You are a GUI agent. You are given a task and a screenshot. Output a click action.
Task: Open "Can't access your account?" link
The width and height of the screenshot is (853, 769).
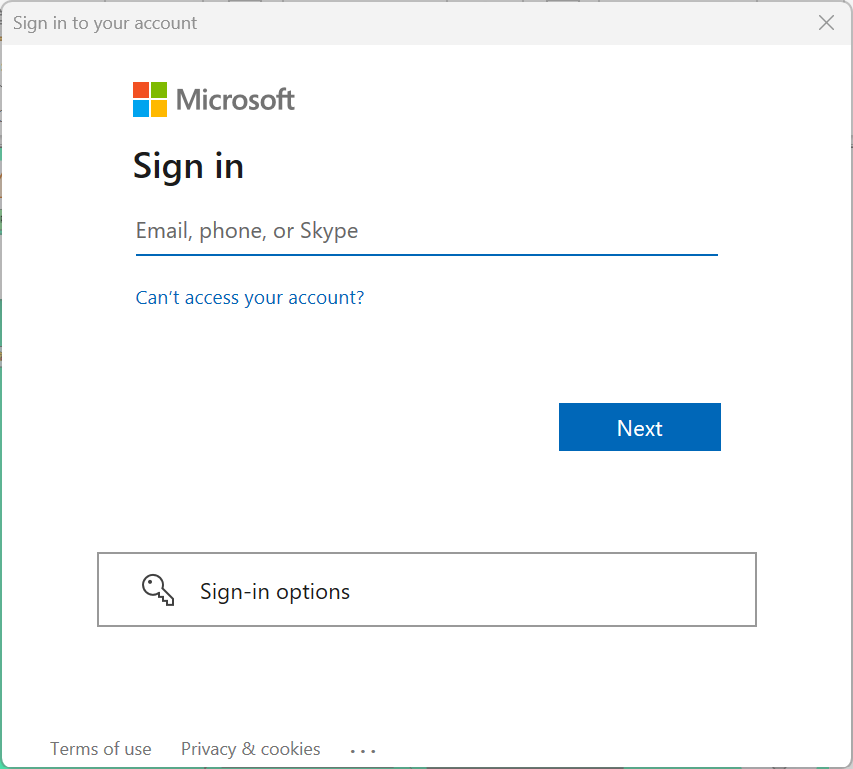[x=250, y=298]
